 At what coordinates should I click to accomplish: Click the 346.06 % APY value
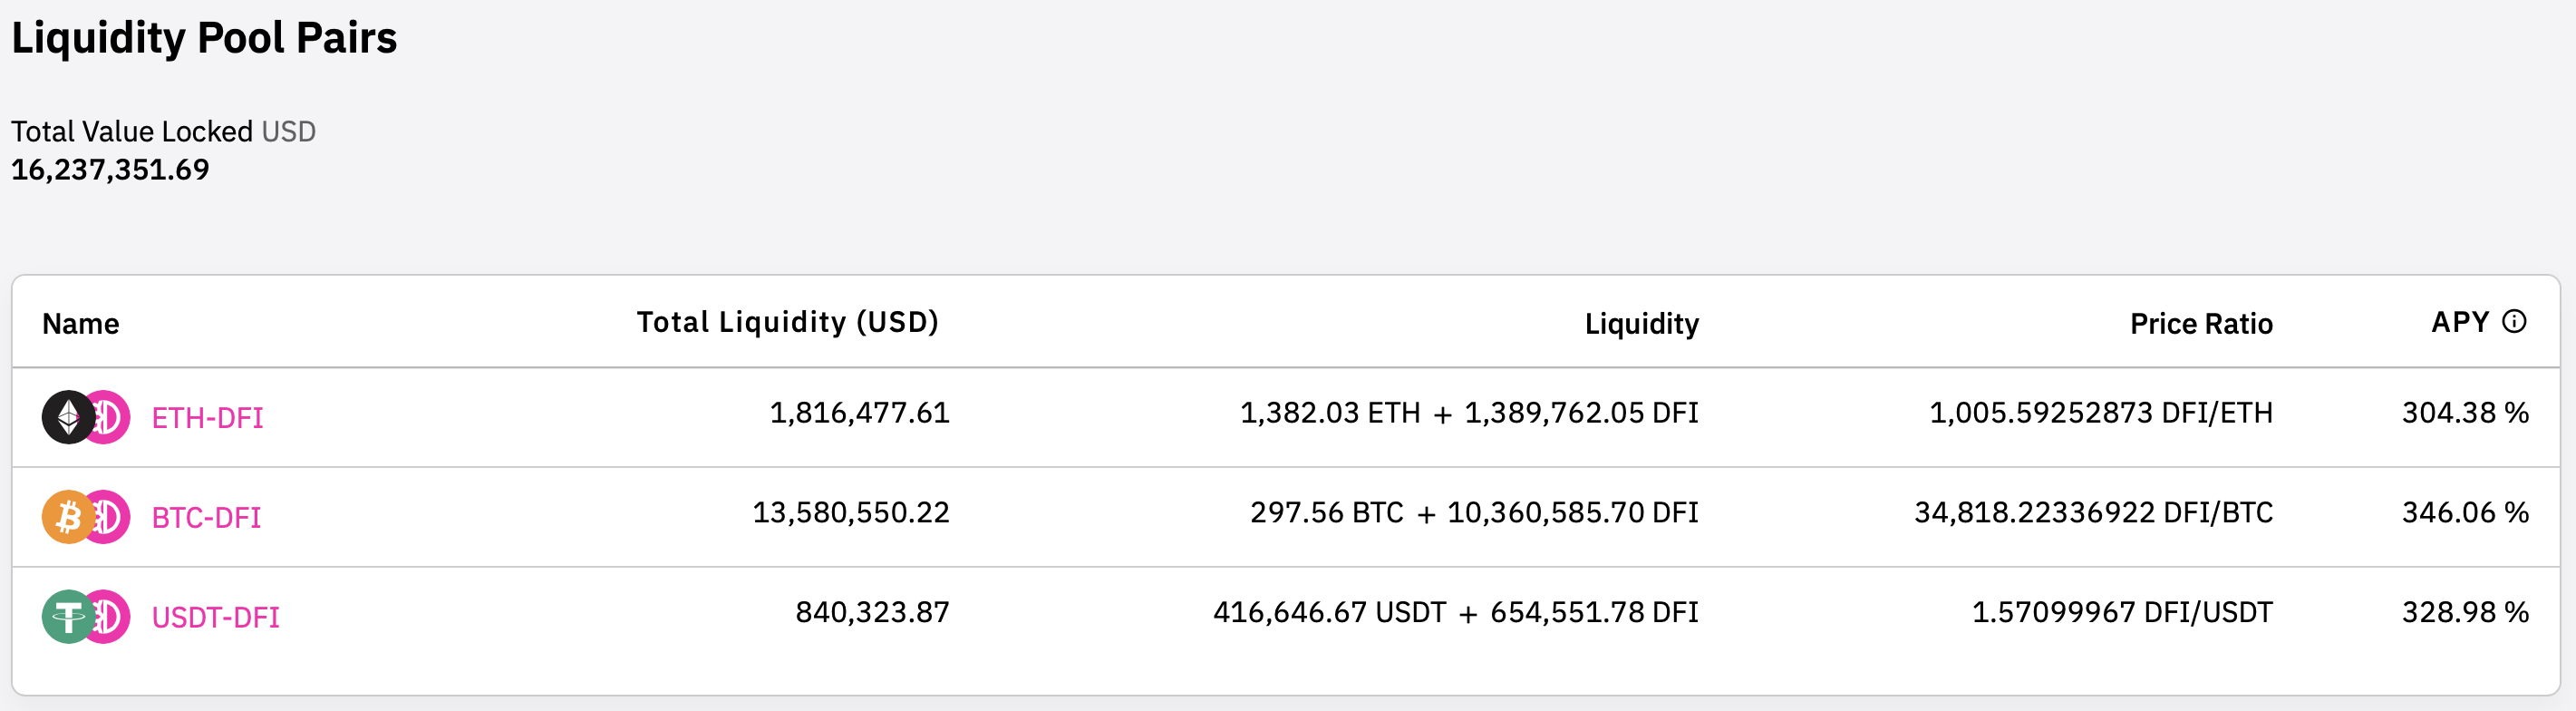point(2464,513)
